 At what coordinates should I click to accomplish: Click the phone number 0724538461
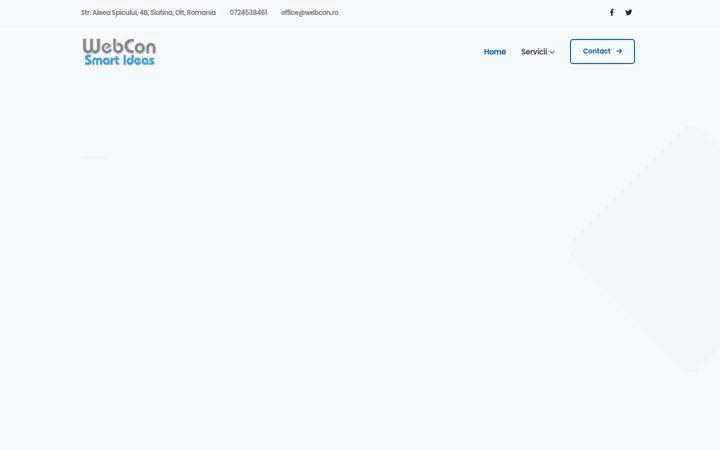tap(248, 12)
